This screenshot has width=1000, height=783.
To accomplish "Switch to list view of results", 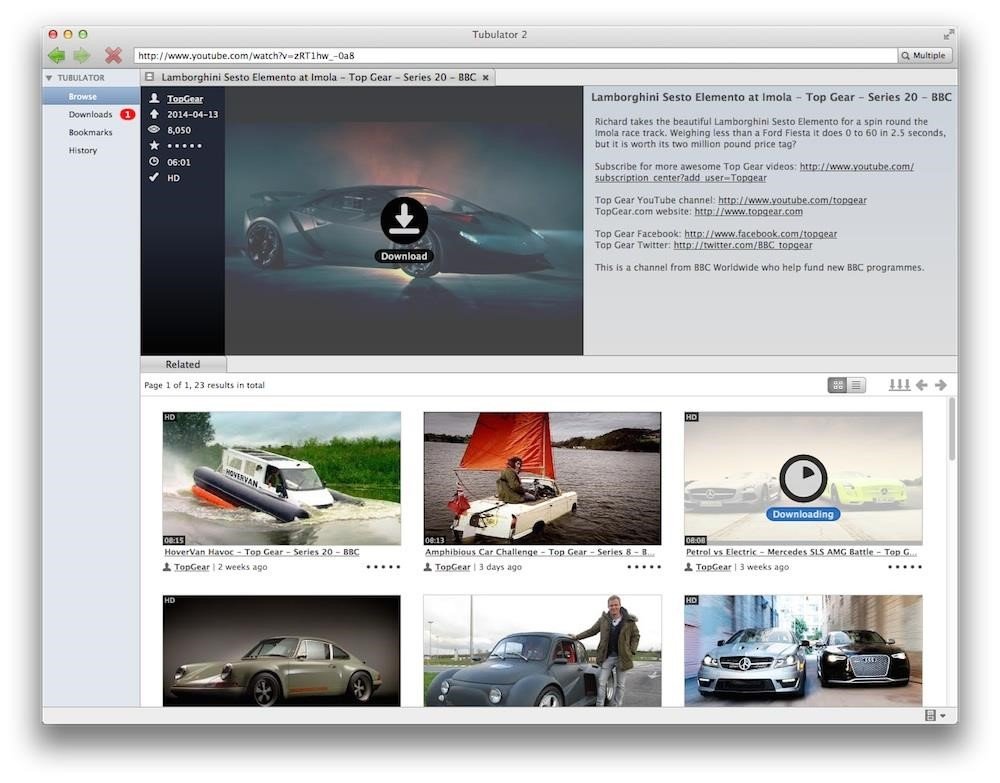I will coord(856,384).
